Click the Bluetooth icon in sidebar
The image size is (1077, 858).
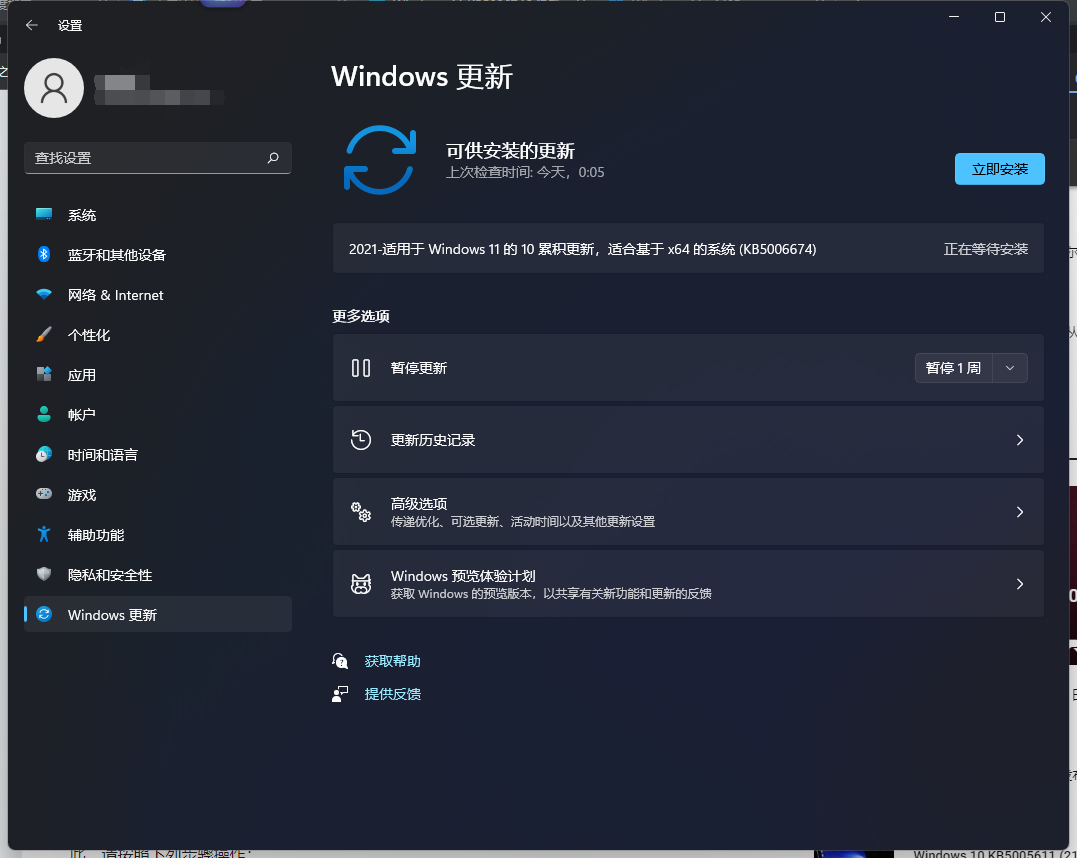tap(44, 254)
